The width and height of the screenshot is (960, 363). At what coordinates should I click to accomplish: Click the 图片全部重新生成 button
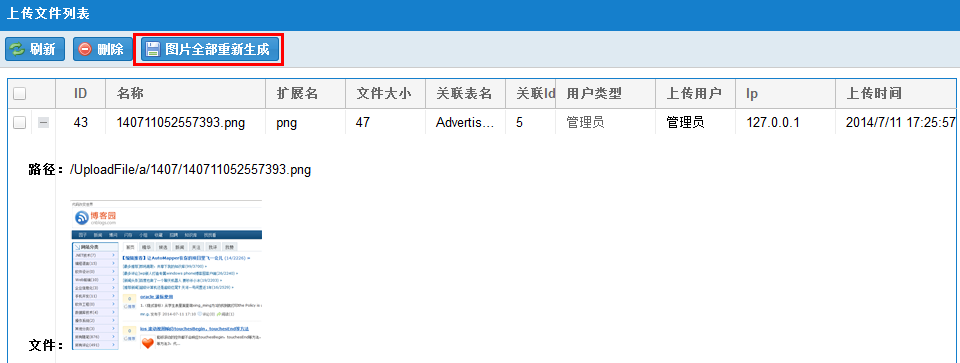[x=210, y=50]
